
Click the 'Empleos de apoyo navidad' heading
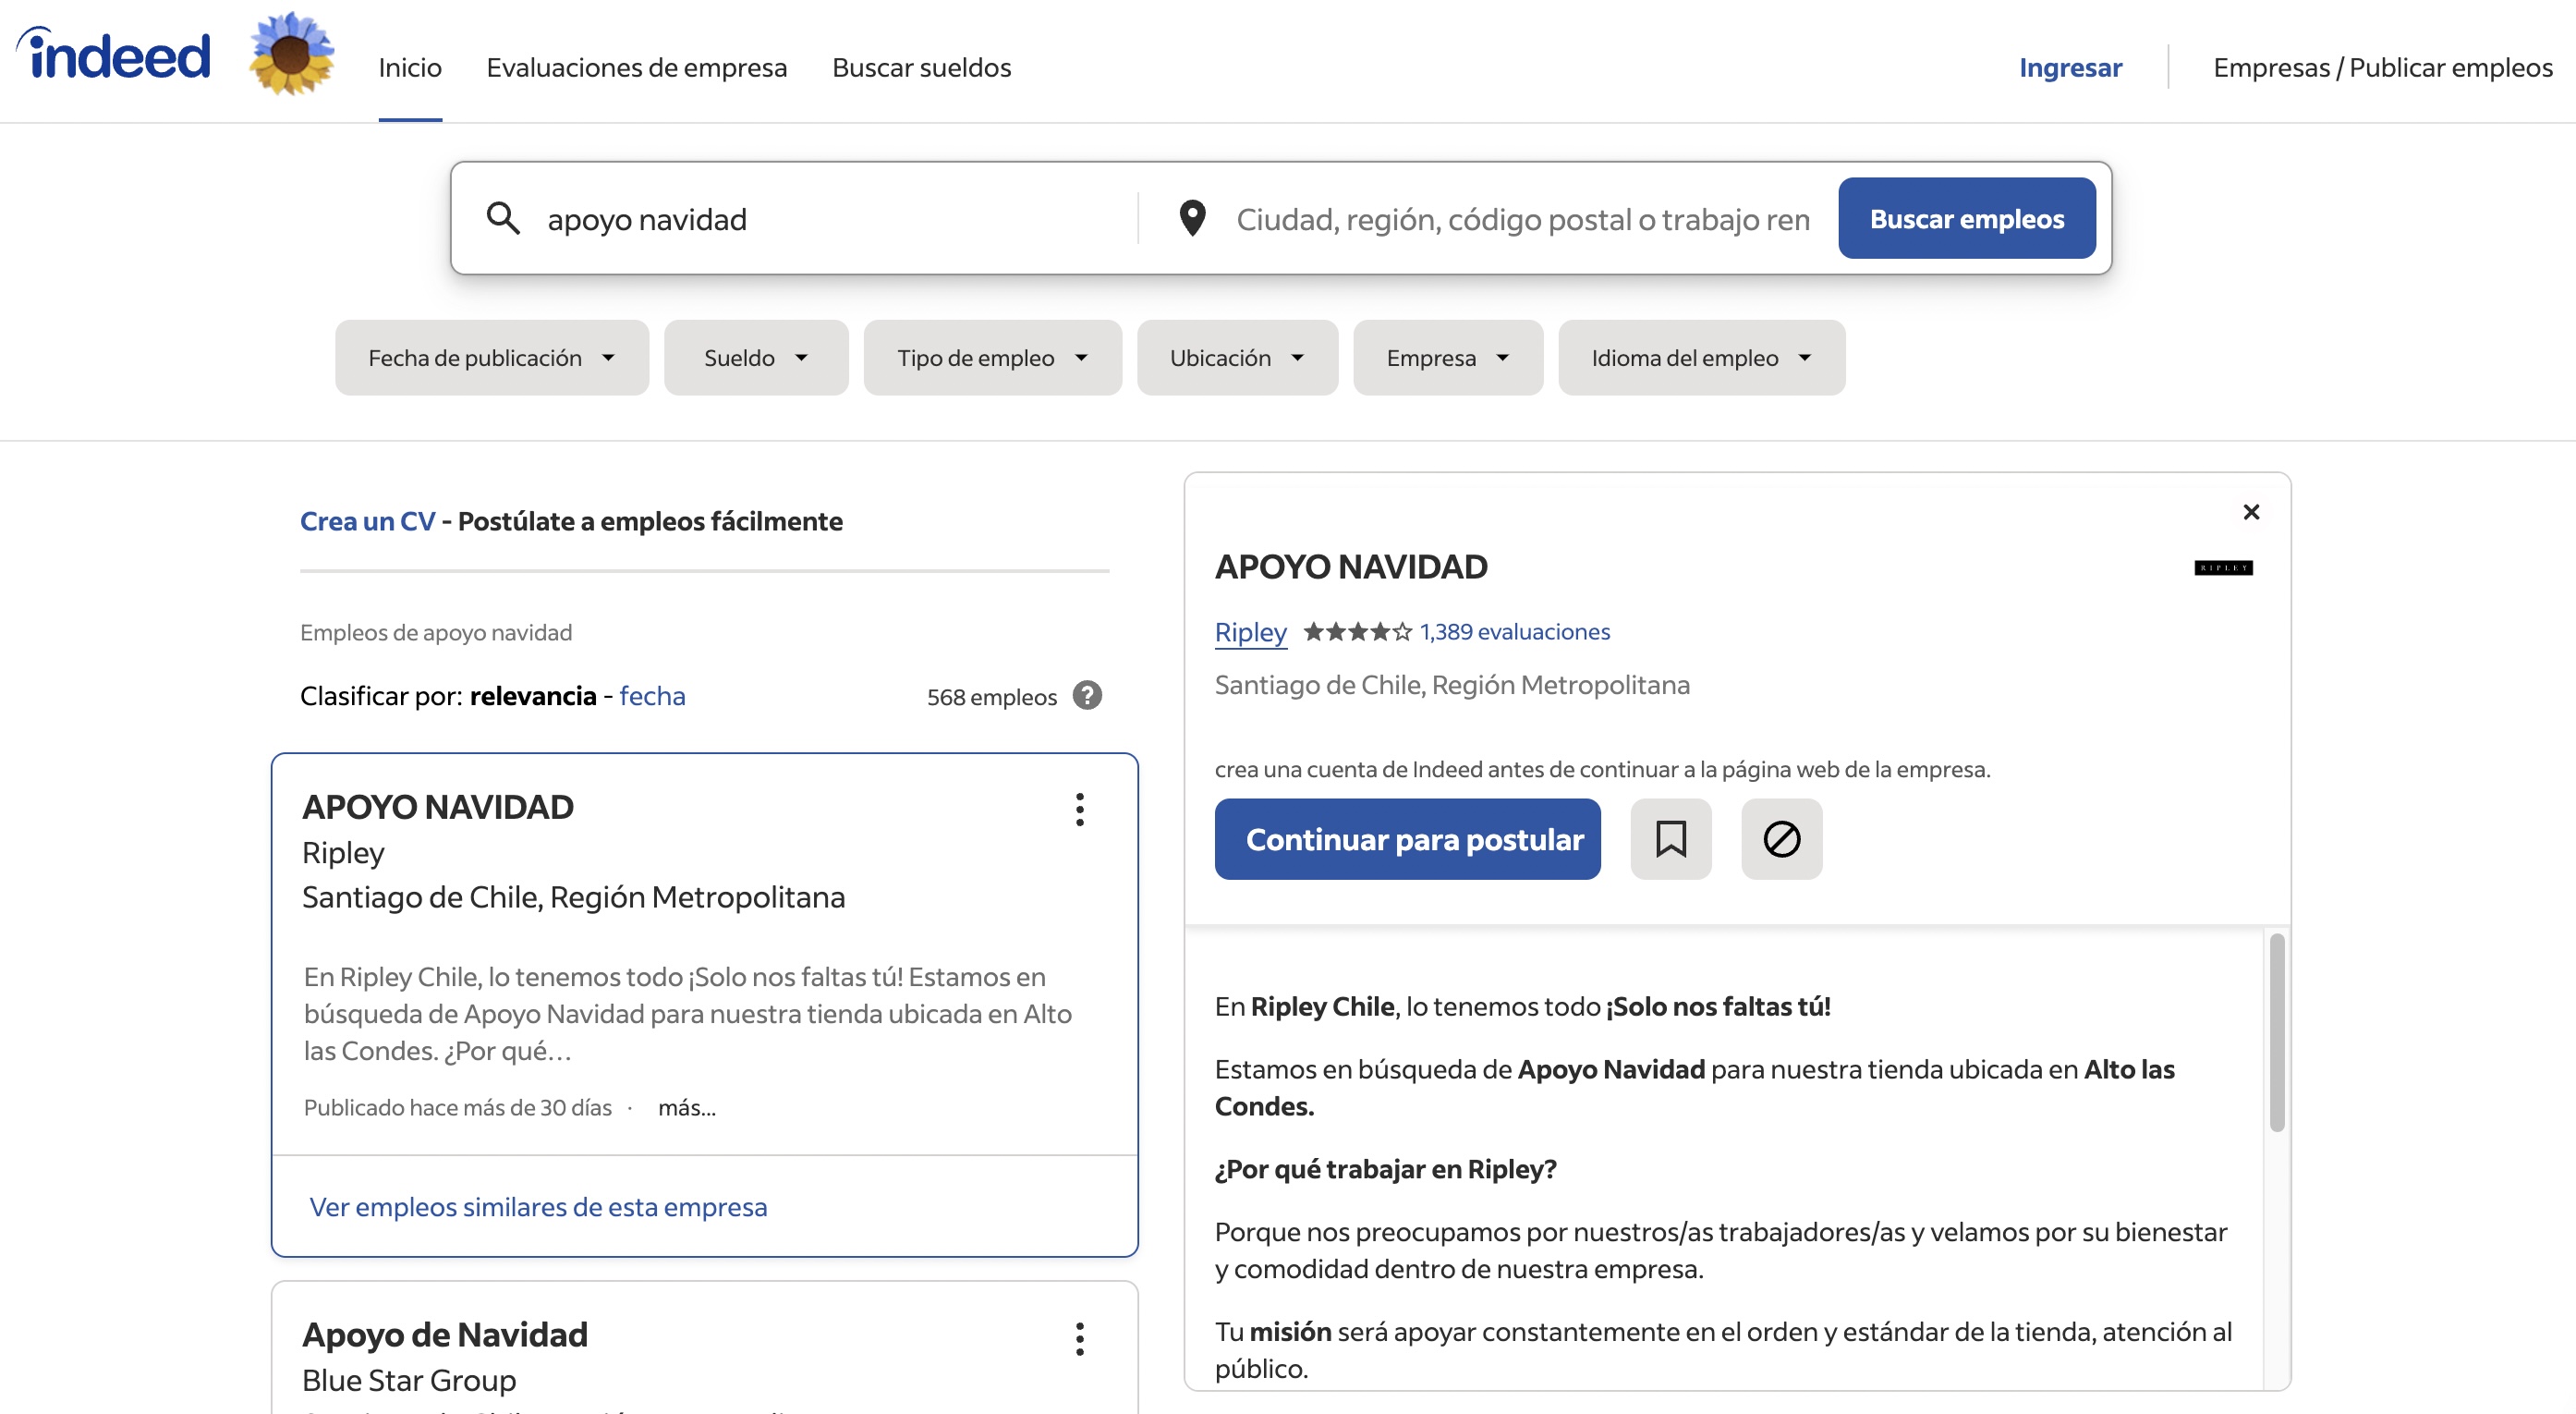click(436, 632)
